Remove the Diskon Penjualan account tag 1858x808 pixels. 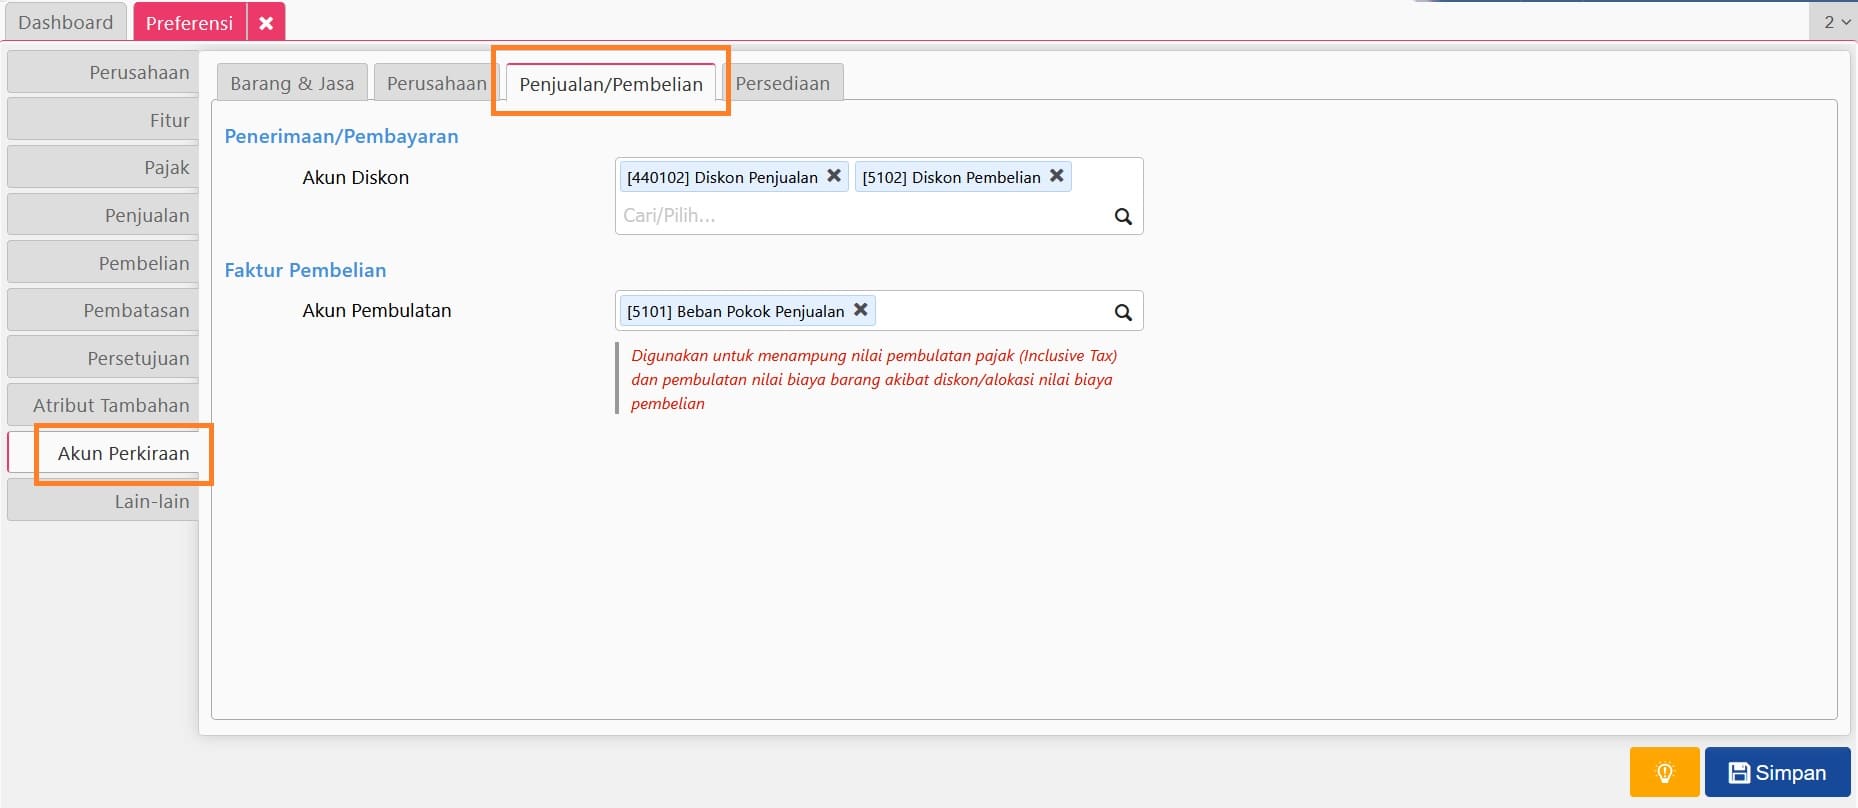click(833, 176)
